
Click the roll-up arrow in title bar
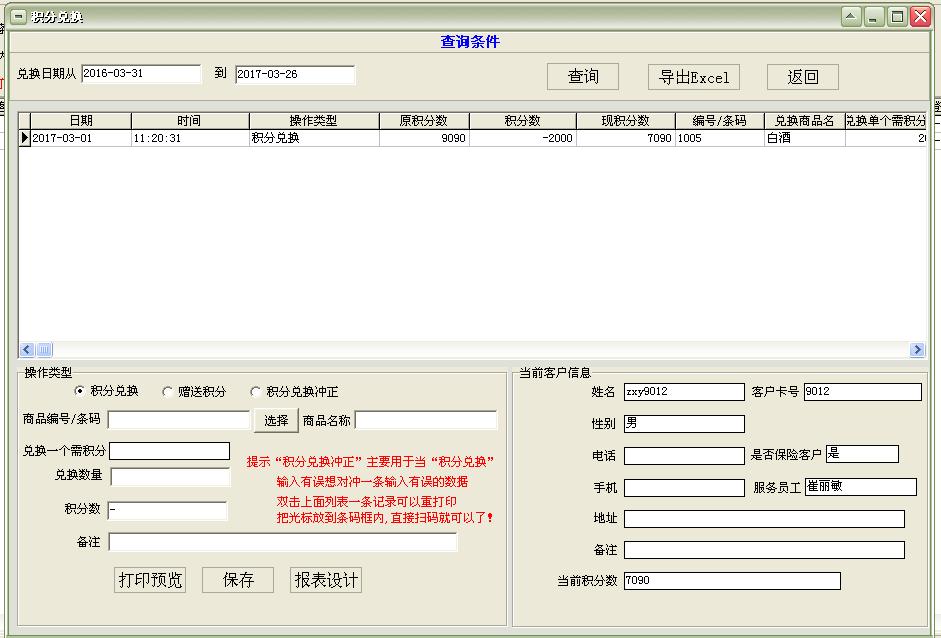coord(851,17)
